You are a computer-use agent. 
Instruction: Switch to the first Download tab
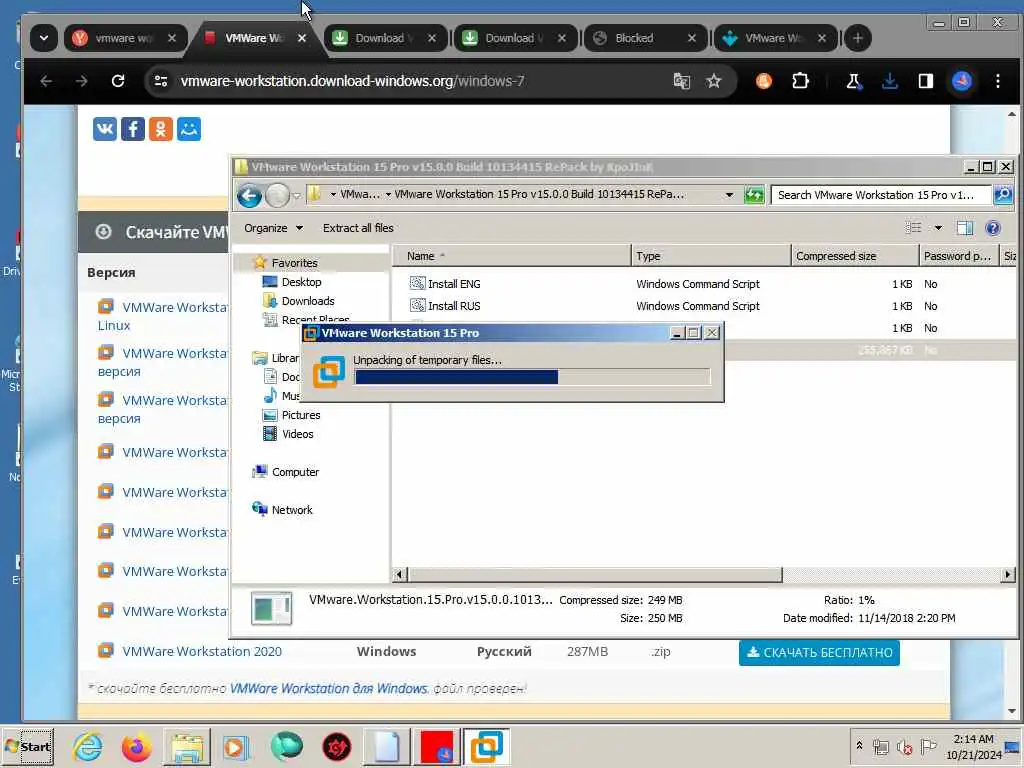pyautogui.click(x=385, y=38)
